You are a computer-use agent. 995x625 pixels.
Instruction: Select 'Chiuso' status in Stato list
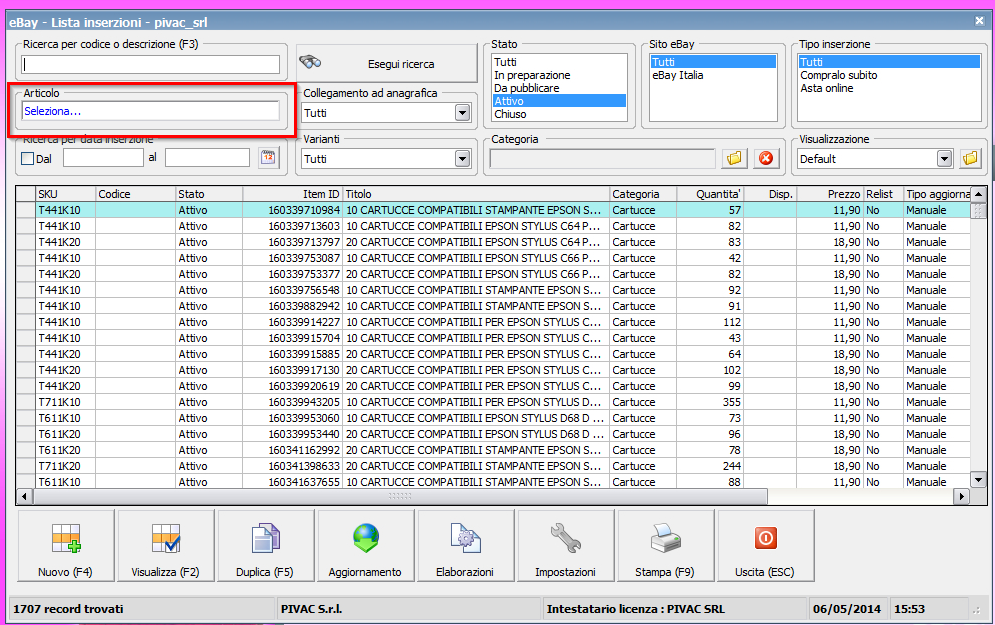tap(559, 114)
